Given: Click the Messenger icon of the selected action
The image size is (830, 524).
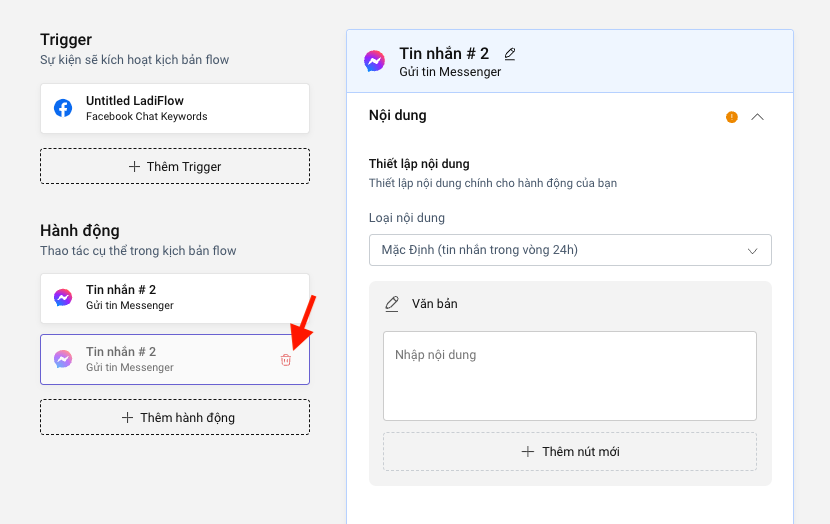Looking at the screenshot, I should (x=63, y=359).
